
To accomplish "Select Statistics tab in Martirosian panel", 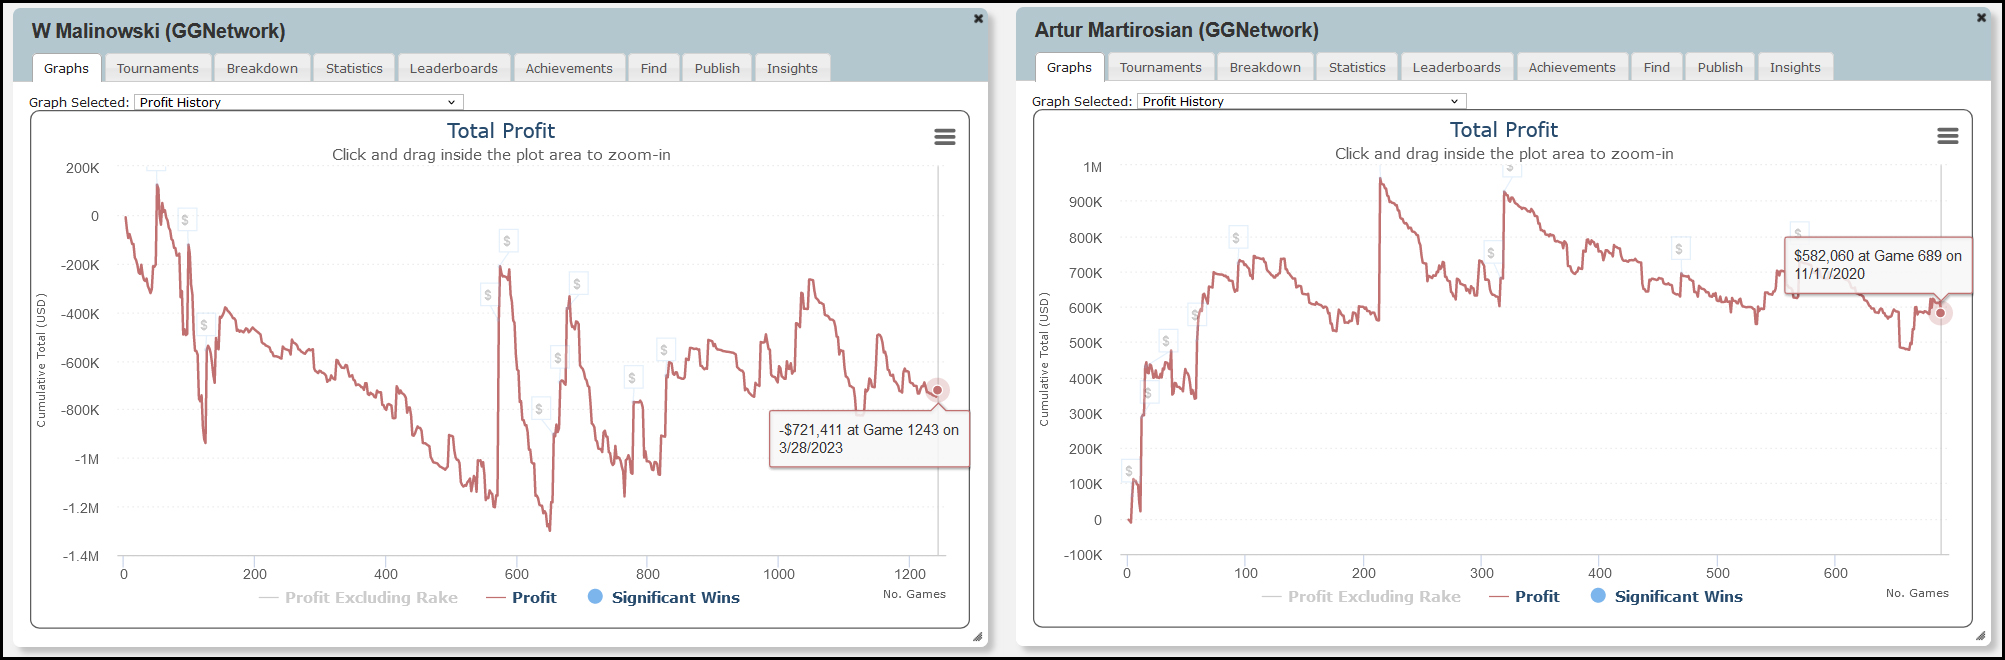I will coord(1356,67).
